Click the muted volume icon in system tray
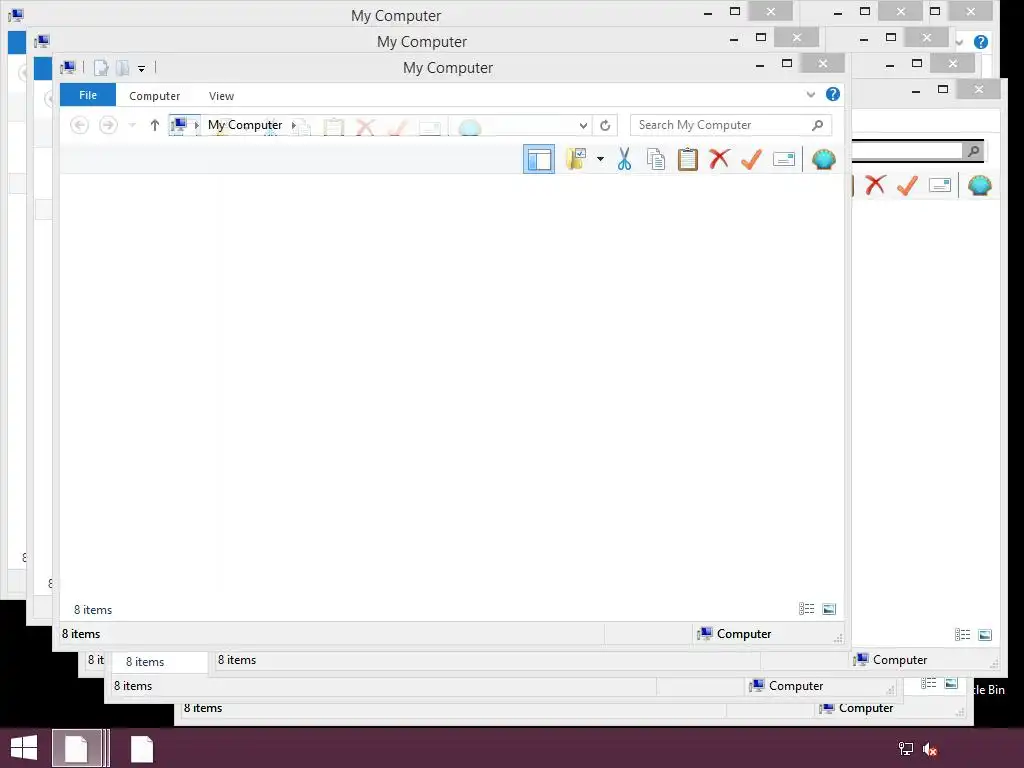Image resolution: width=1024 pixels, height=768 pixels. click(930, 748)
